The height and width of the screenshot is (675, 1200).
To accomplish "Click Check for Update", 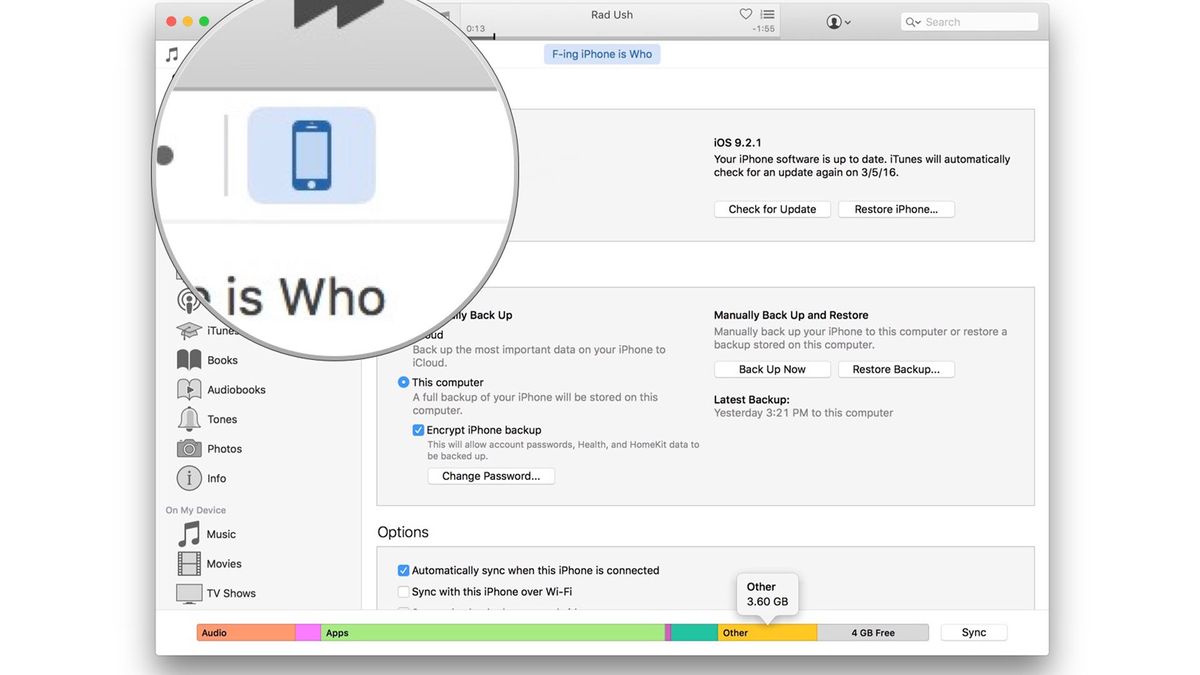I will point(772,208).
